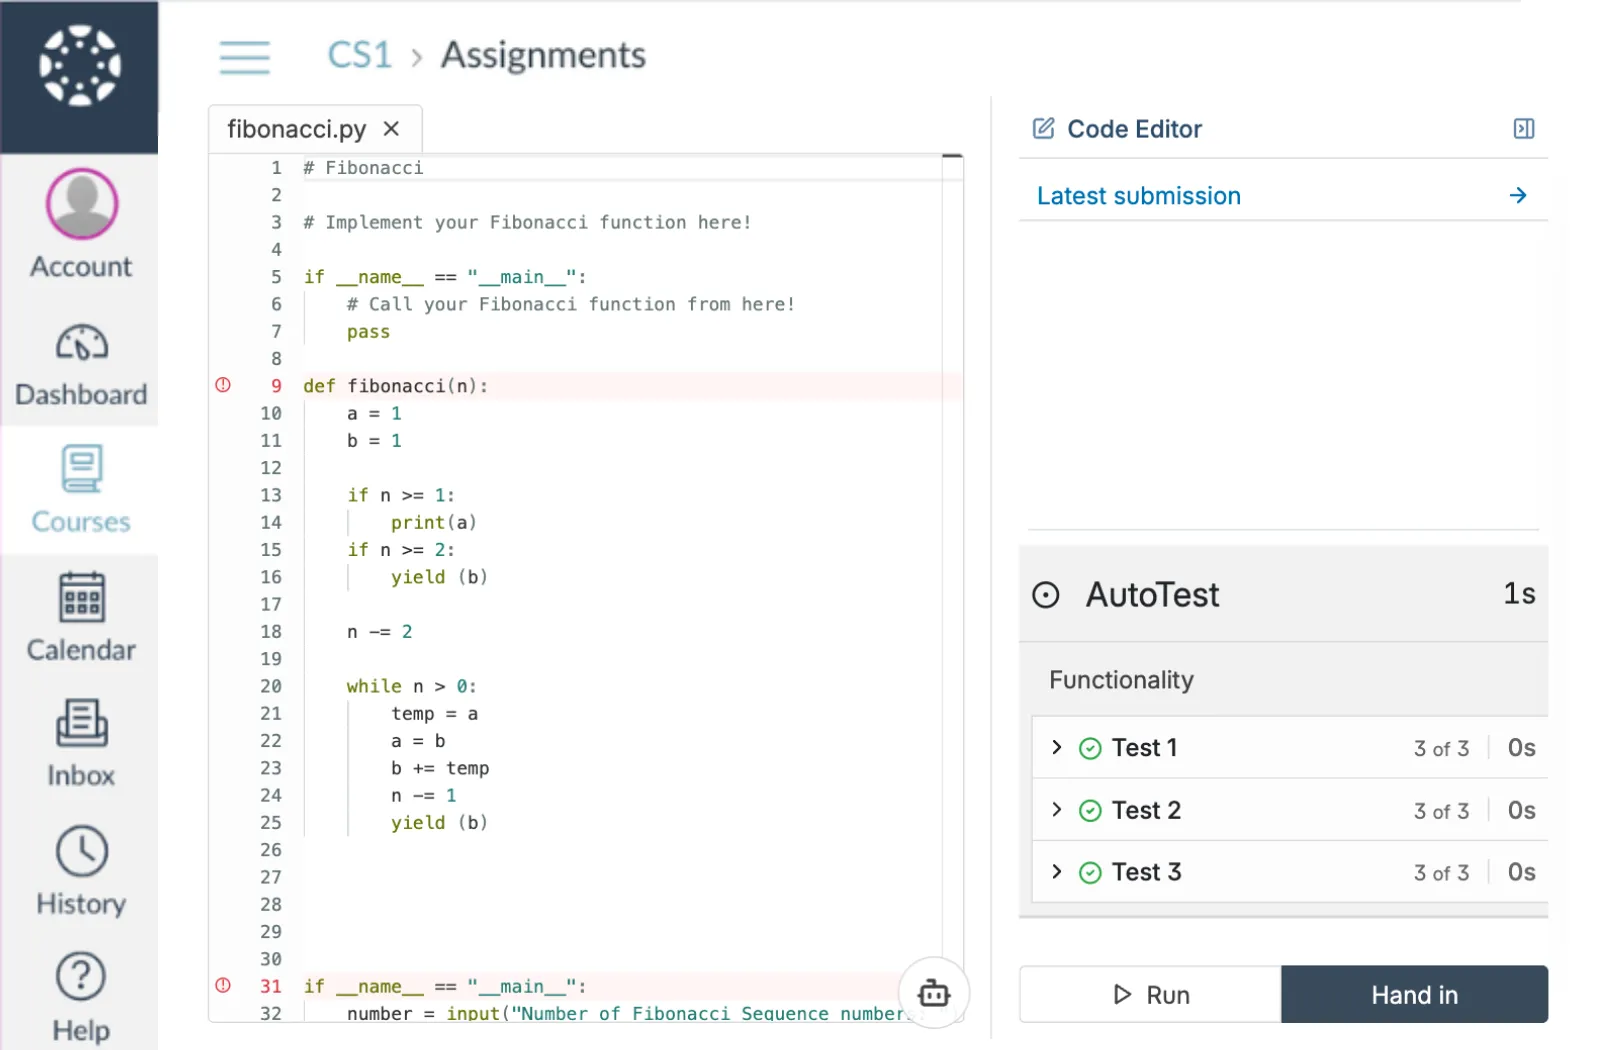
Task: Click the Latest submission arrow icon
Action: (1518, 195)
